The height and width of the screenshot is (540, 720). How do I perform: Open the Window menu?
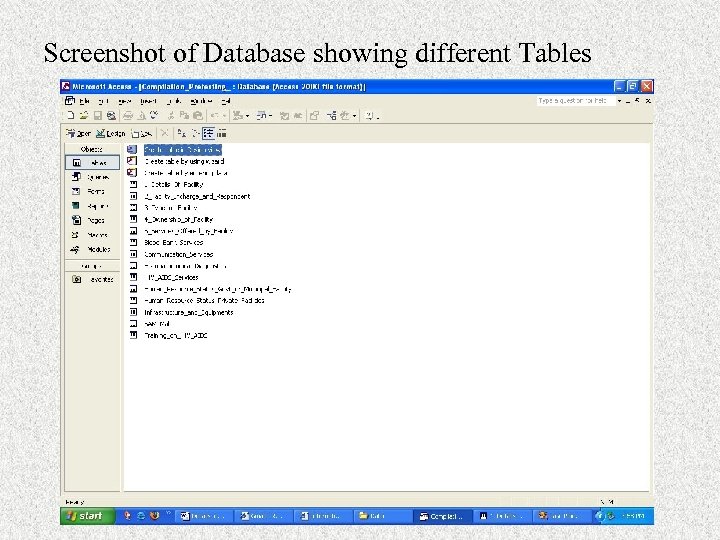[201, 101]
